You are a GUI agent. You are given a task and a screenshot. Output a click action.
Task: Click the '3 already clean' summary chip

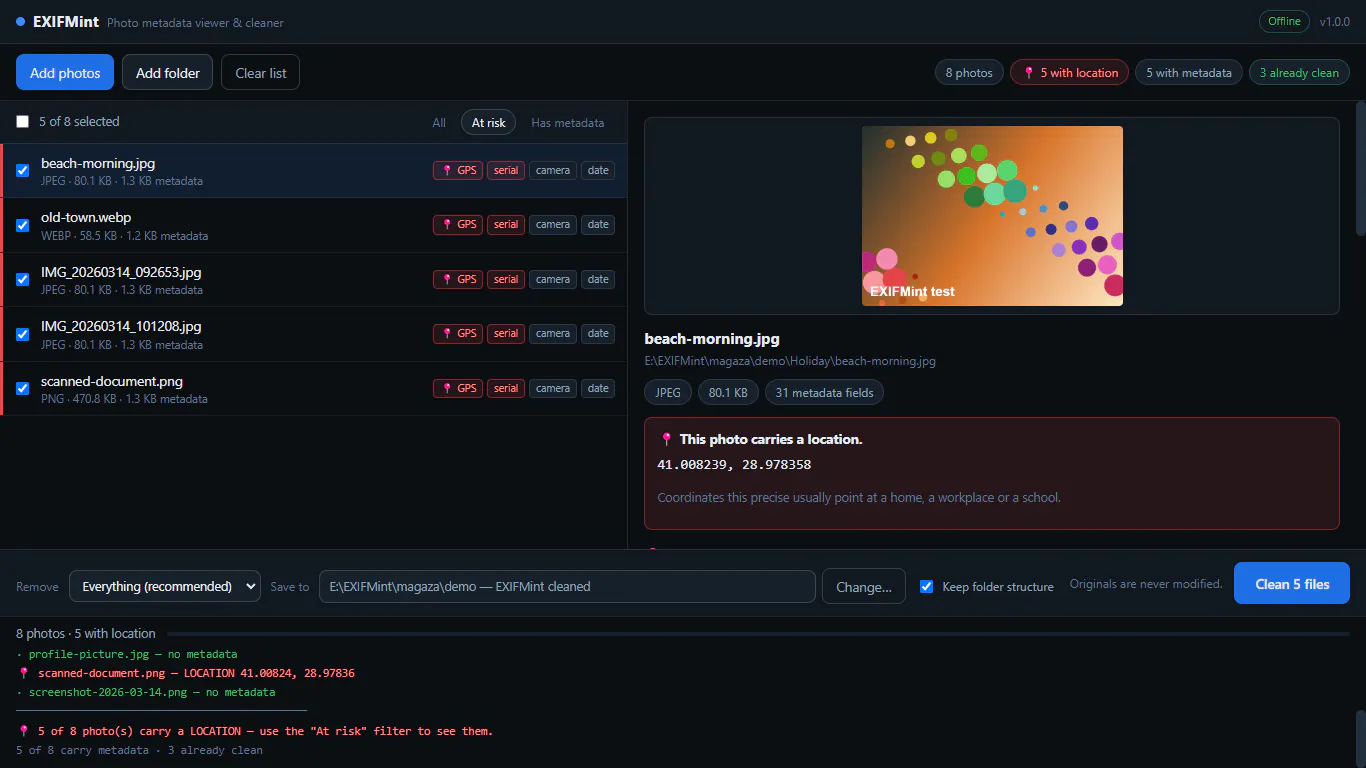pos(1299,73)
